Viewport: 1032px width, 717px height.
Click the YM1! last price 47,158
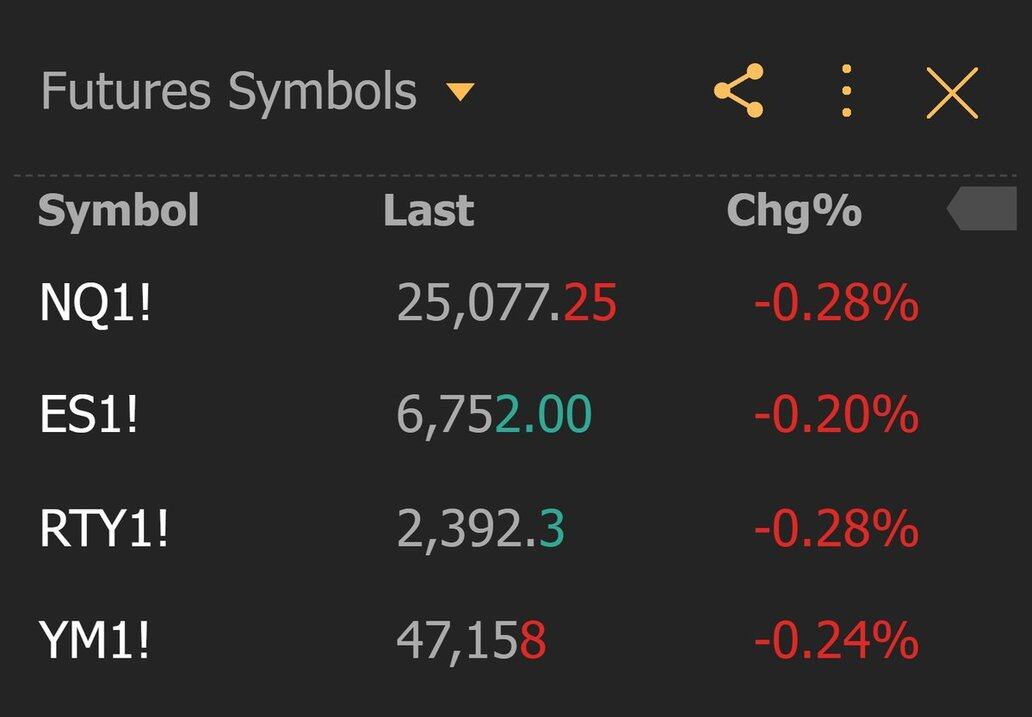[471, 641]
